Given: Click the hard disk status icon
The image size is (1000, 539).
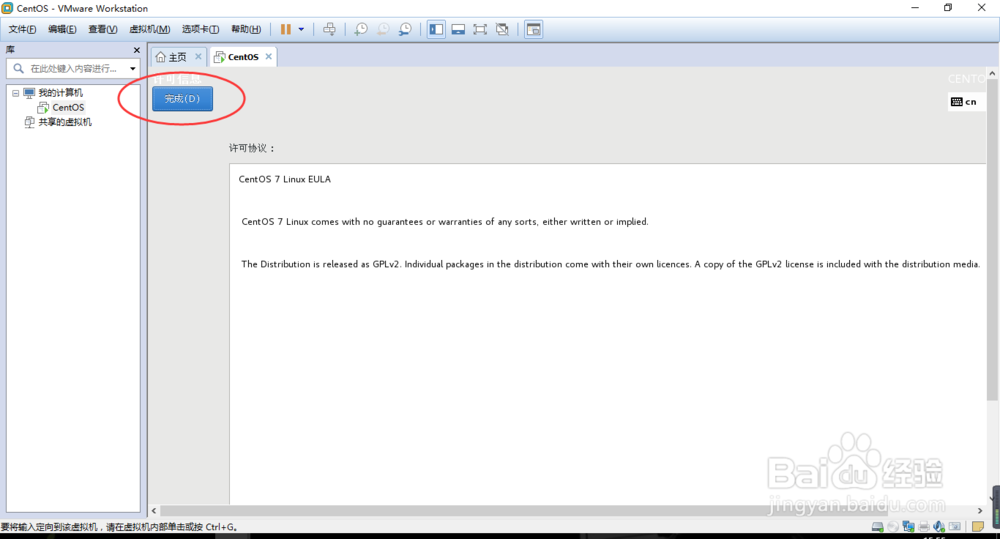Looking at the screenshot, I should [878, 527].
